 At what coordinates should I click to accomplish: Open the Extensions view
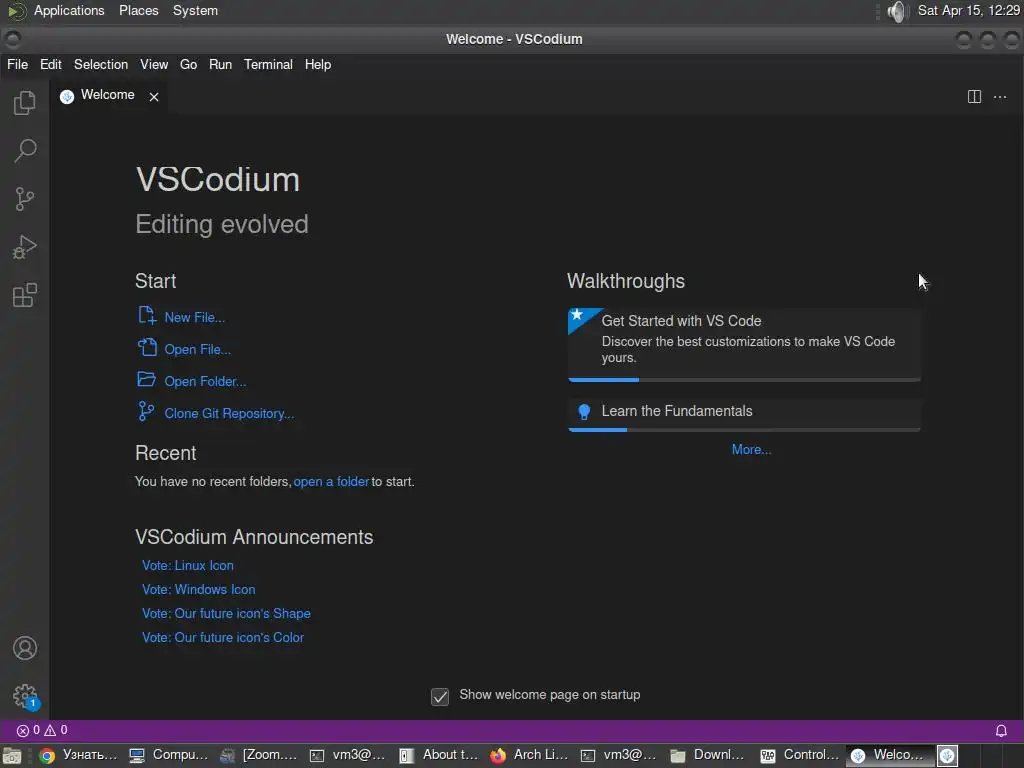pos(24,295)
